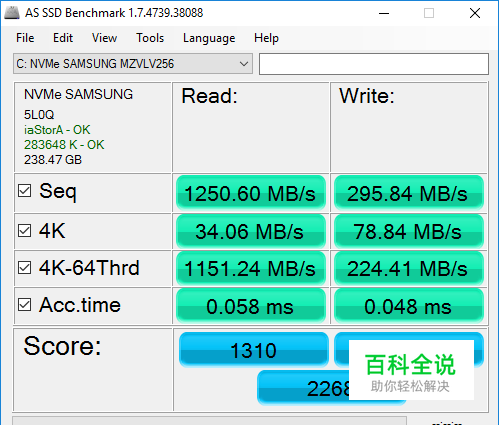
Task: Click the empty text field beside drive selector
Action: [374, 64]
